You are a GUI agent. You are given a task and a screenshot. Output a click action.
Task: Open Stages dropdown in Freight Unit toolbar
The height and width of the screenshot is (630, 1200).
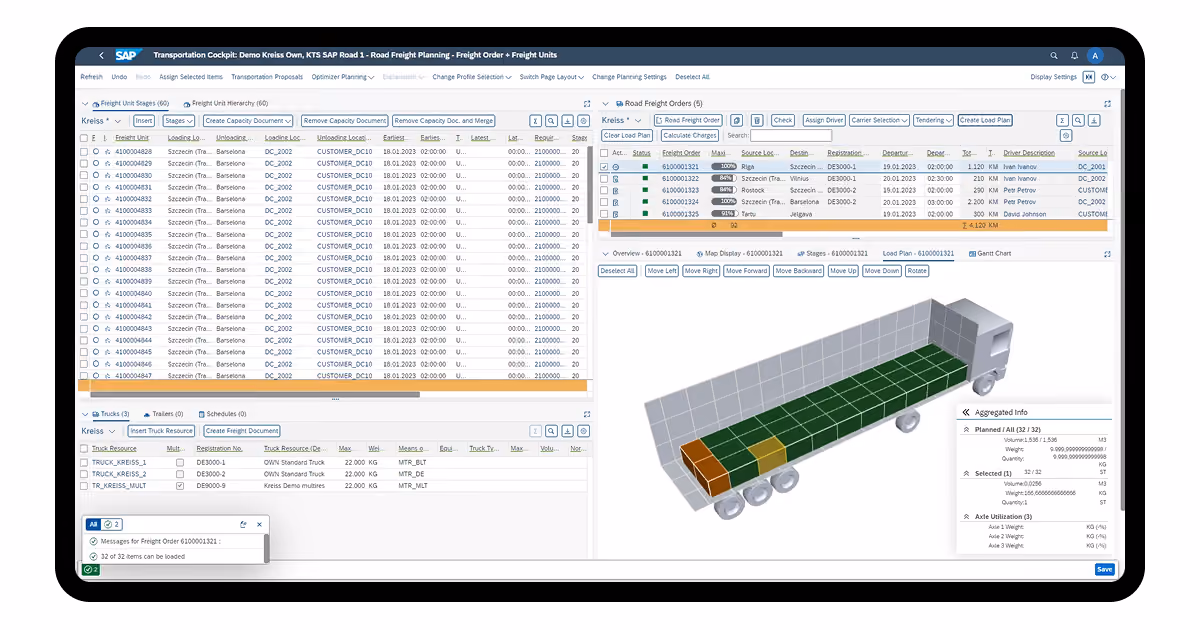point(179,121)
